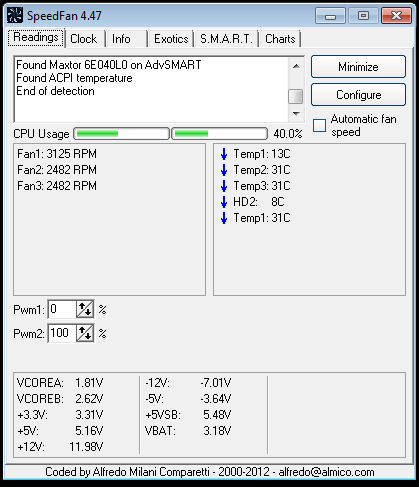
Task: Click the HD2: 8C reading text
Action: 259,202
